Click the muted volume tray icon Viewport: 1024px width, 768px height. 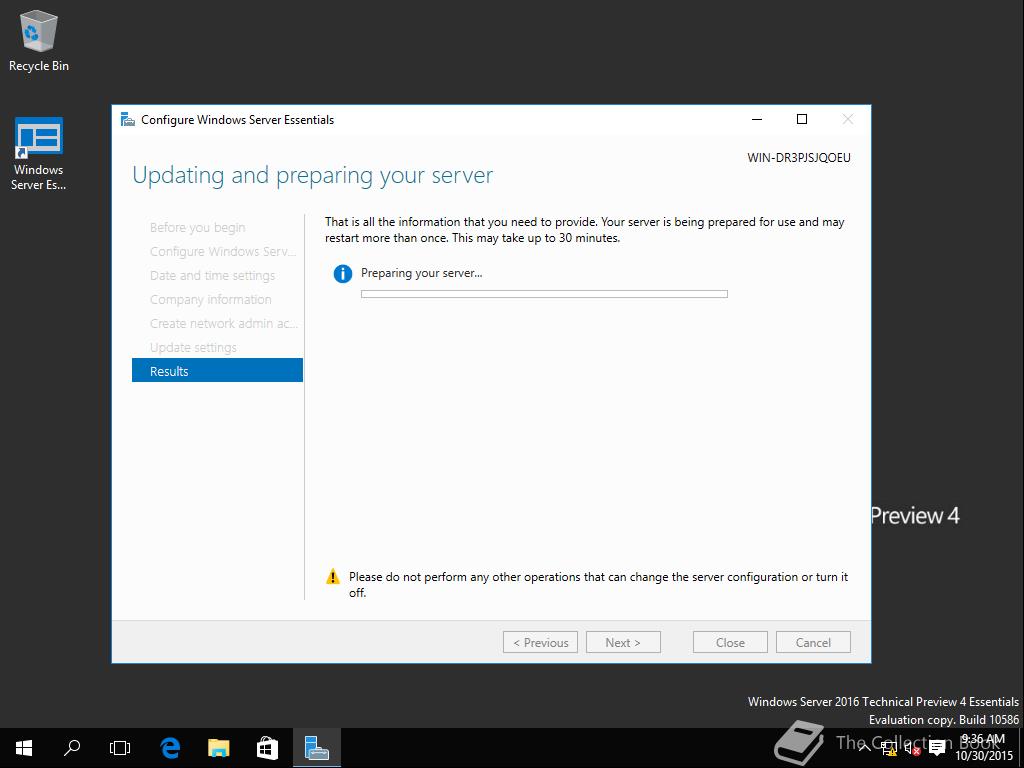tap(912, 748)
